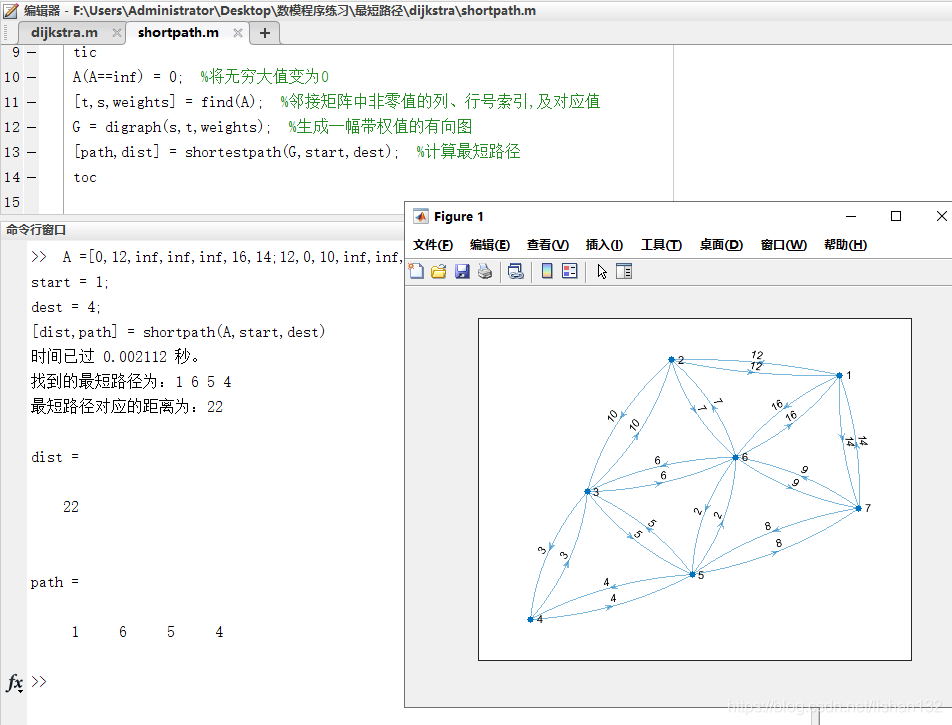Maximize the Figure 1 window
This screenshot has width=952, height=725.
click(x=896, y=216)
